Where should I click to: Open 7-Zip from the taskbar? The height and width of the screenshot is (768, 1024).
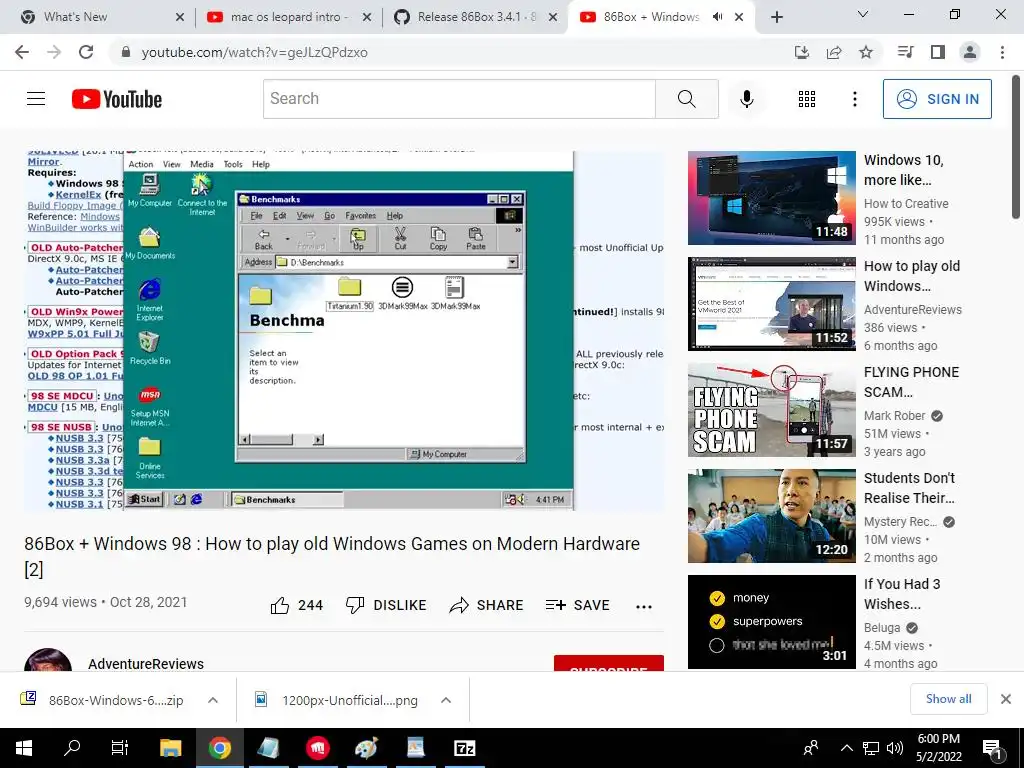[x=464, y=748]
